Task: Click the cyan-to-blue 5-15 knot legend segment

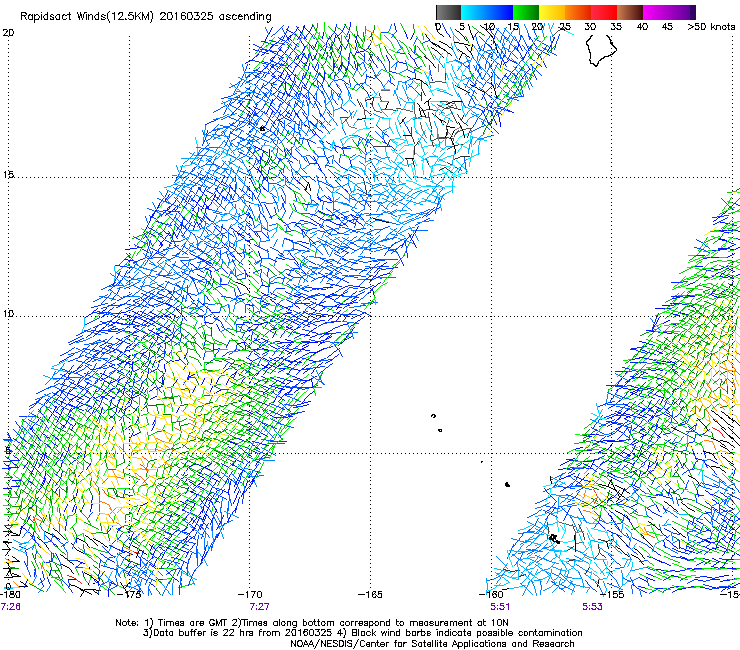Action: pyautogui.click(x=487, y=12)
